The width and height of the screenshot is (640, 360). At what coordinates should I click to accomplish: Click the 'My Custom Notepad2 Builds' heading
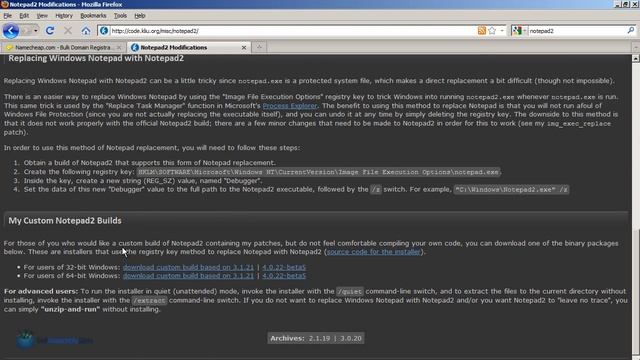point(65,221)
